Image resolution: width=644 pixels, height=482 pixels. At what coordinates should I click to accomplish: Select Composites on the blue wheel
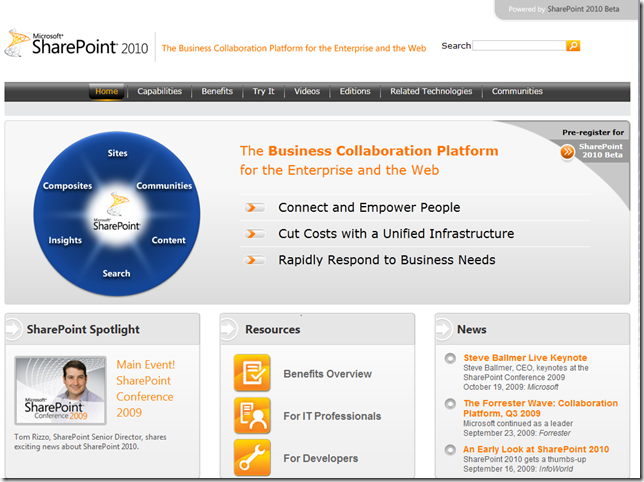pyautogui.click(x=67, y=186)
